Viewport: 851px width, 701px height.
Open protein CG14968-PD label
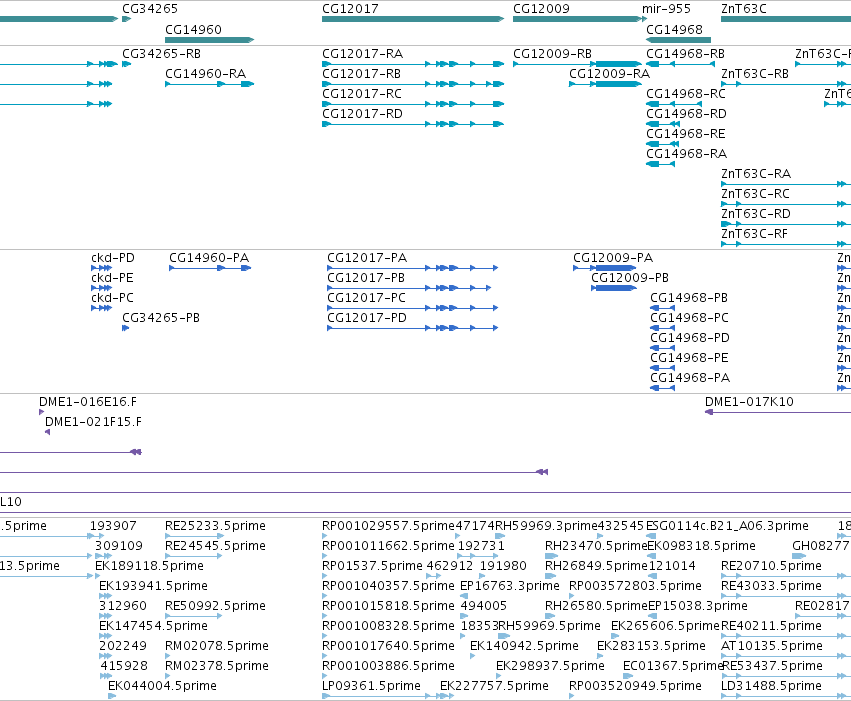tap(690, 338)
